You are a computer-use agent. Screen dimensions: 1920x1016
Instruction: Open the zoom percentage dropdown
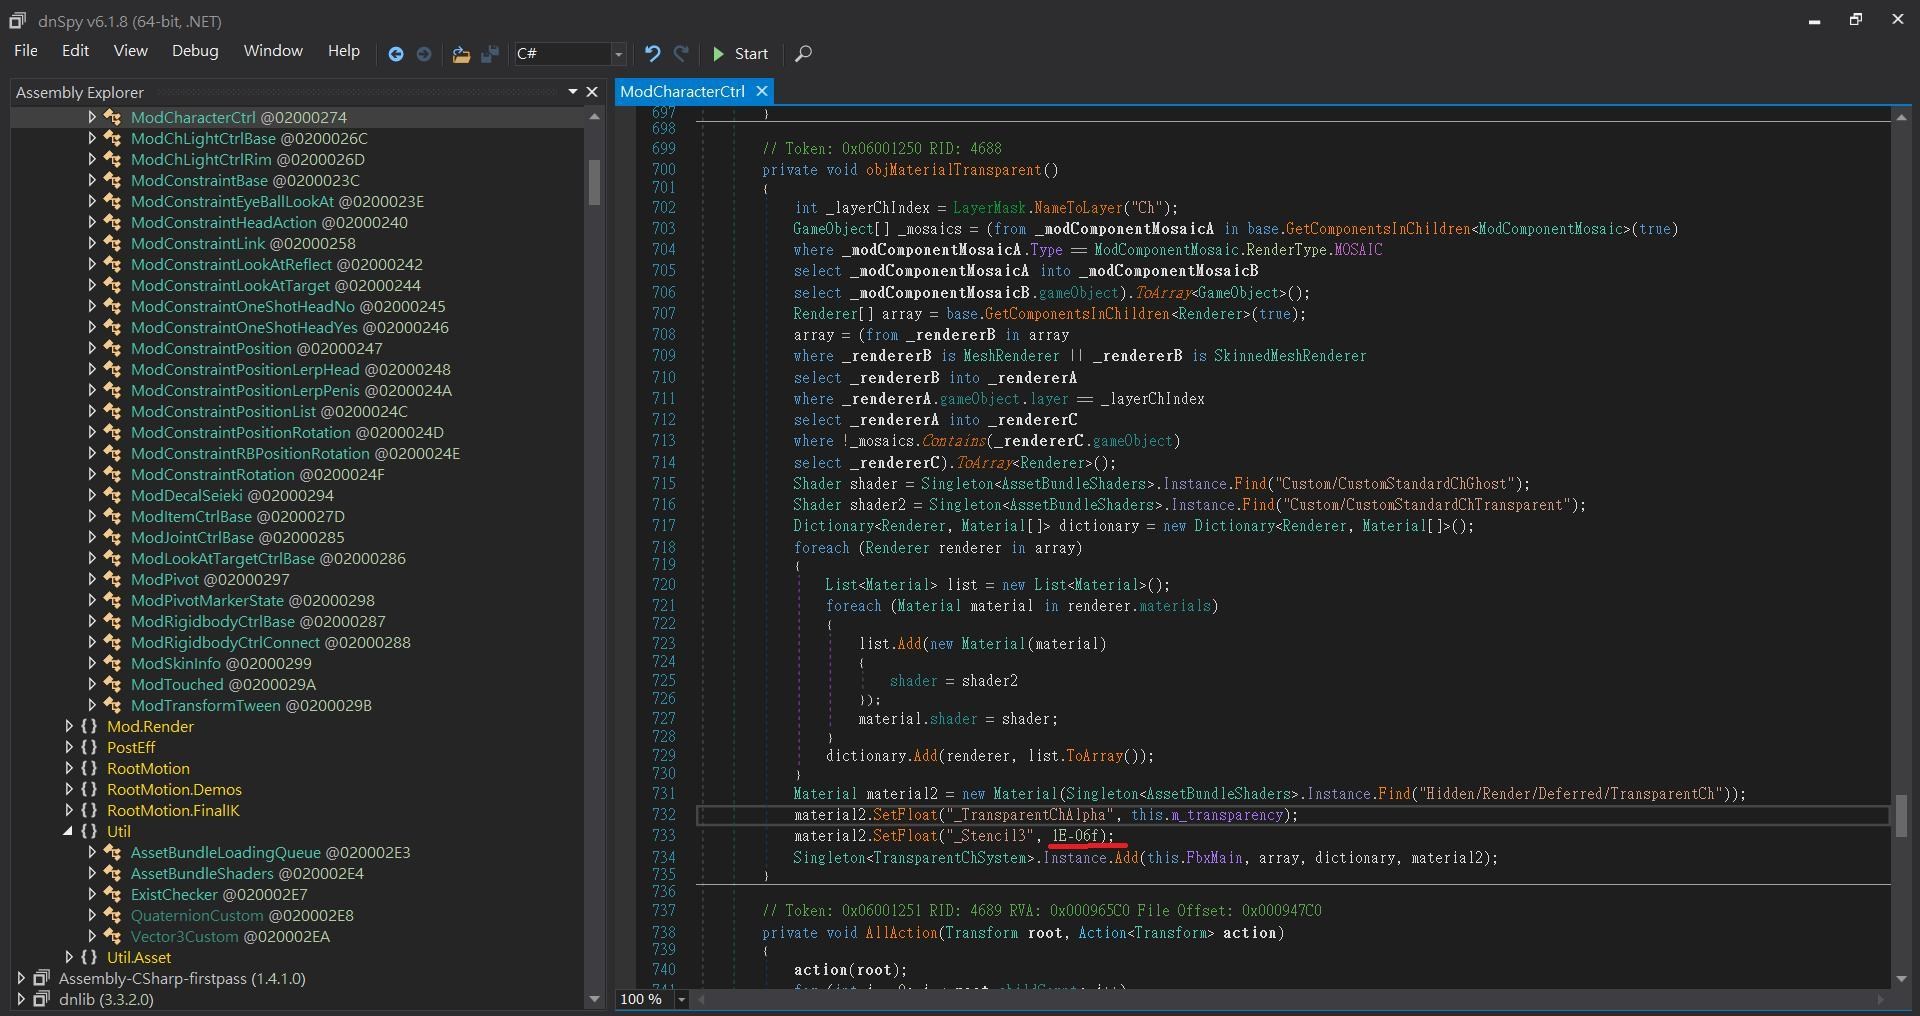[x=682, y=999]
